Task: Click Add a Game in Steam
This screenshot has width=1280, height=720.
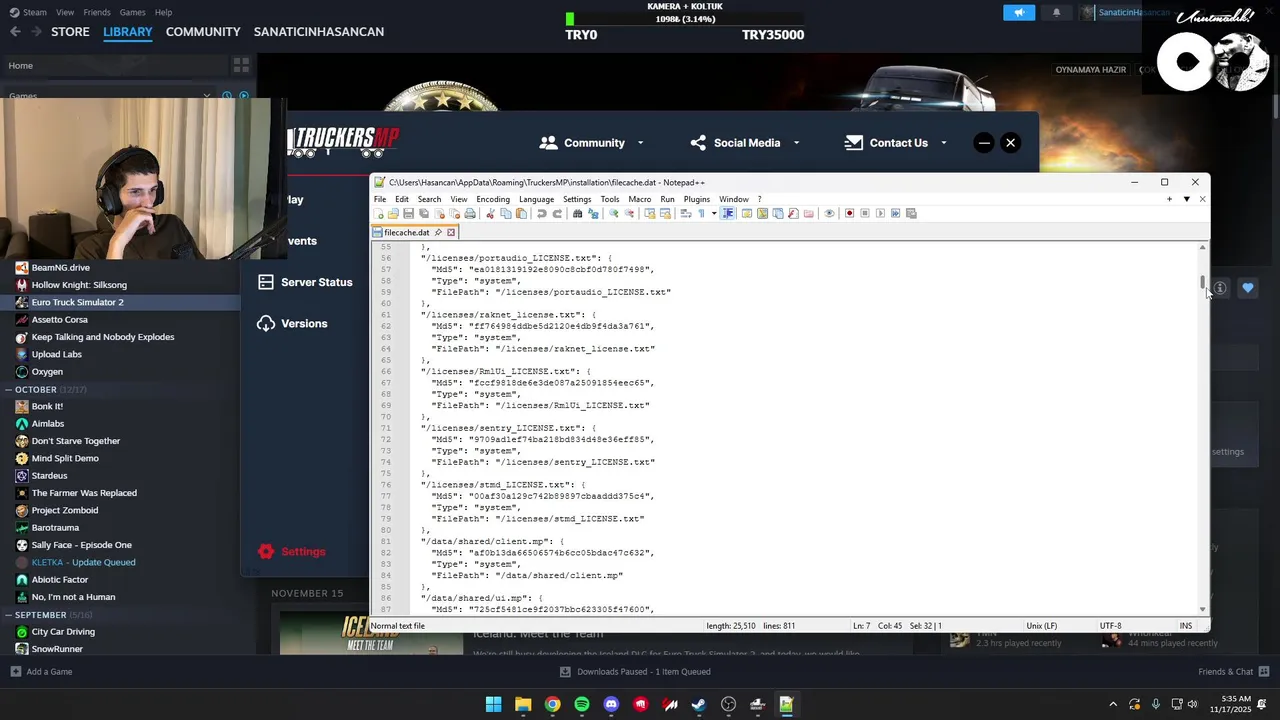Action: pos(41,672)
